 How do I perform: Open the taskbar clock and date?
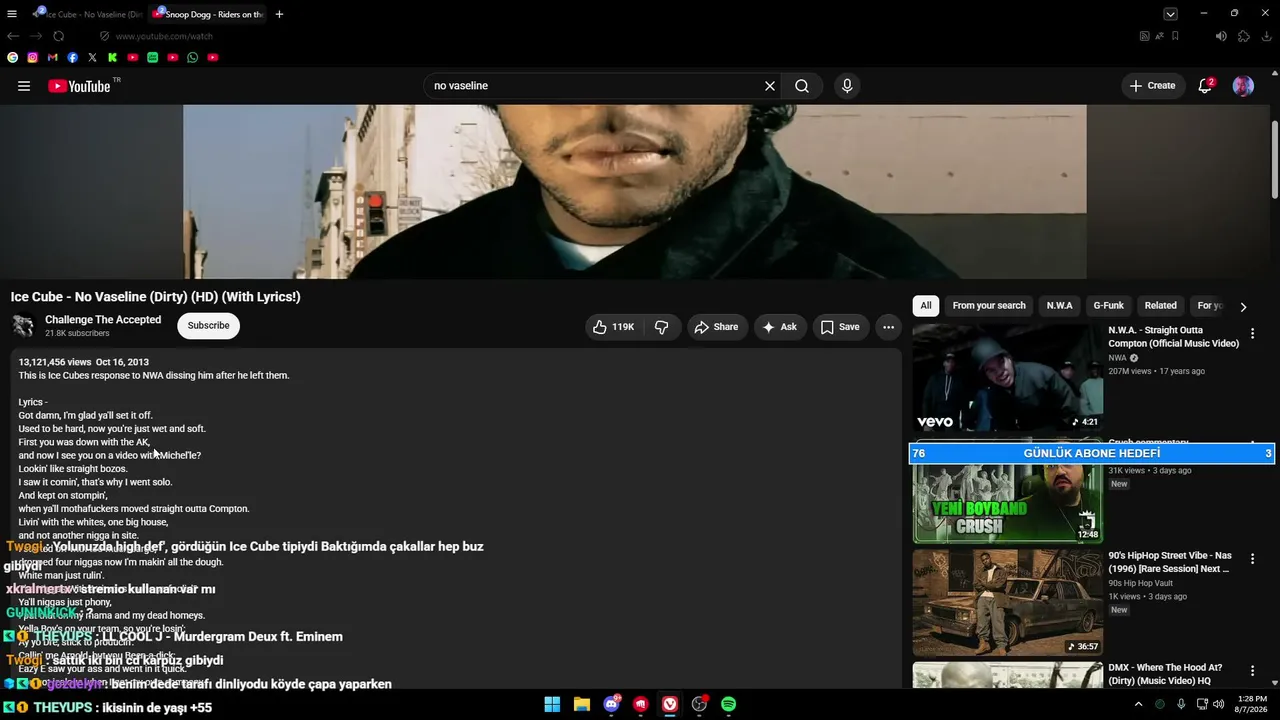[1252, 704]
